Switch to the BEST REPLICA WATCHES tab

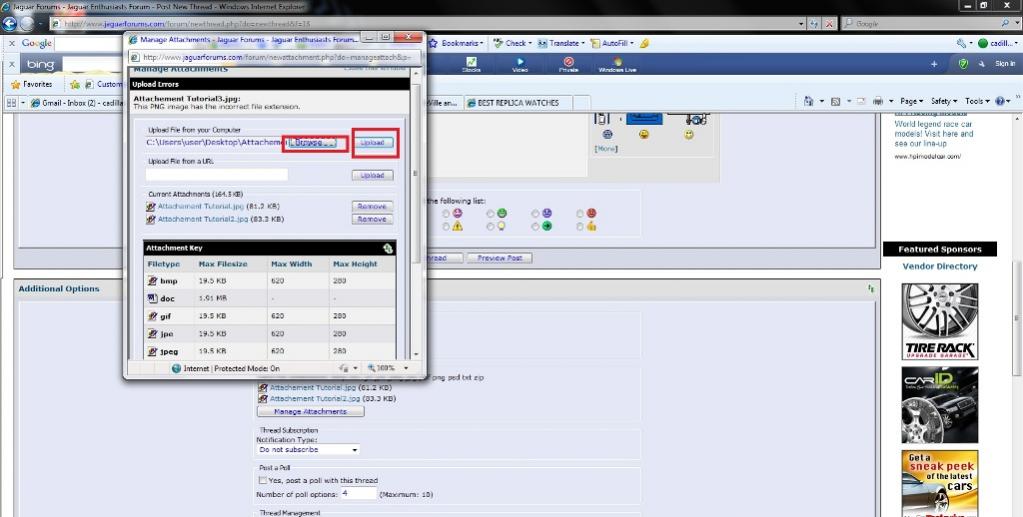click(518, 102)
